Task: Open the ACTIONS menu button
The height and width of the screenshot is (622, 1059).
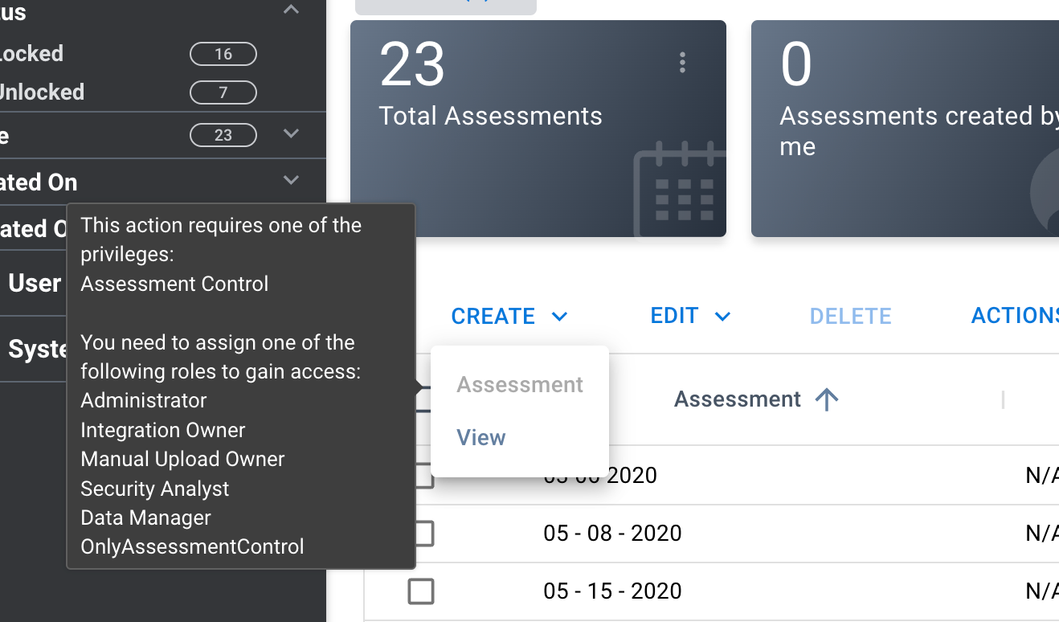Action: (1014, 316)
